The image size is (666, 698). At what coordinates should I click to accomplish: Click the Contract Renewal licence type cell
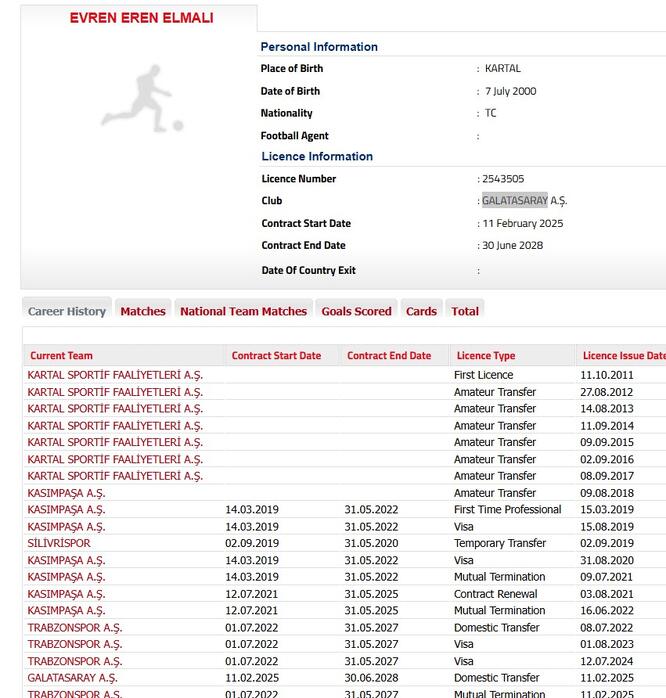495,594
